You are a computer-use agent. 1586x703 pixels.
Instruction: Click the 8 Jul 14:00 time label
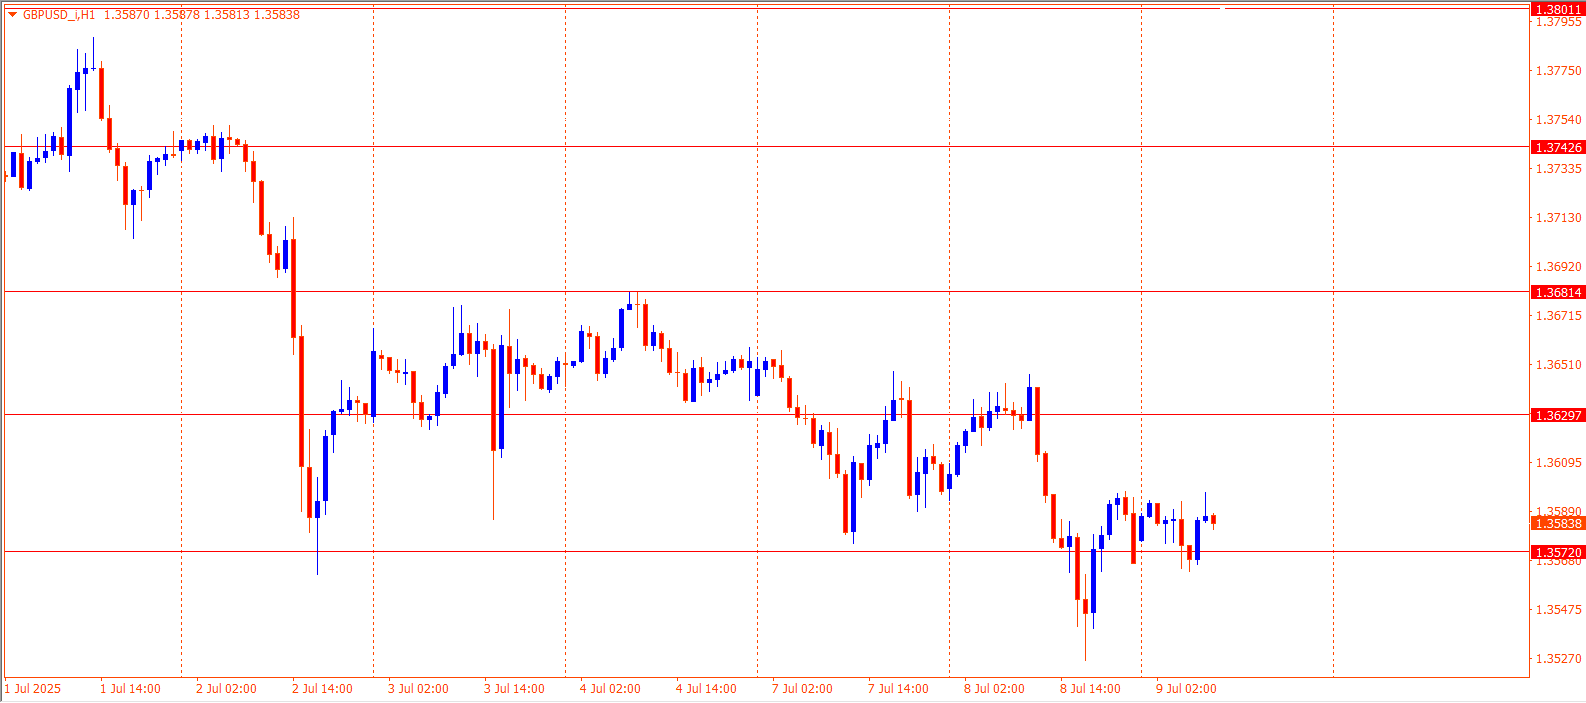coord(1090,689)
